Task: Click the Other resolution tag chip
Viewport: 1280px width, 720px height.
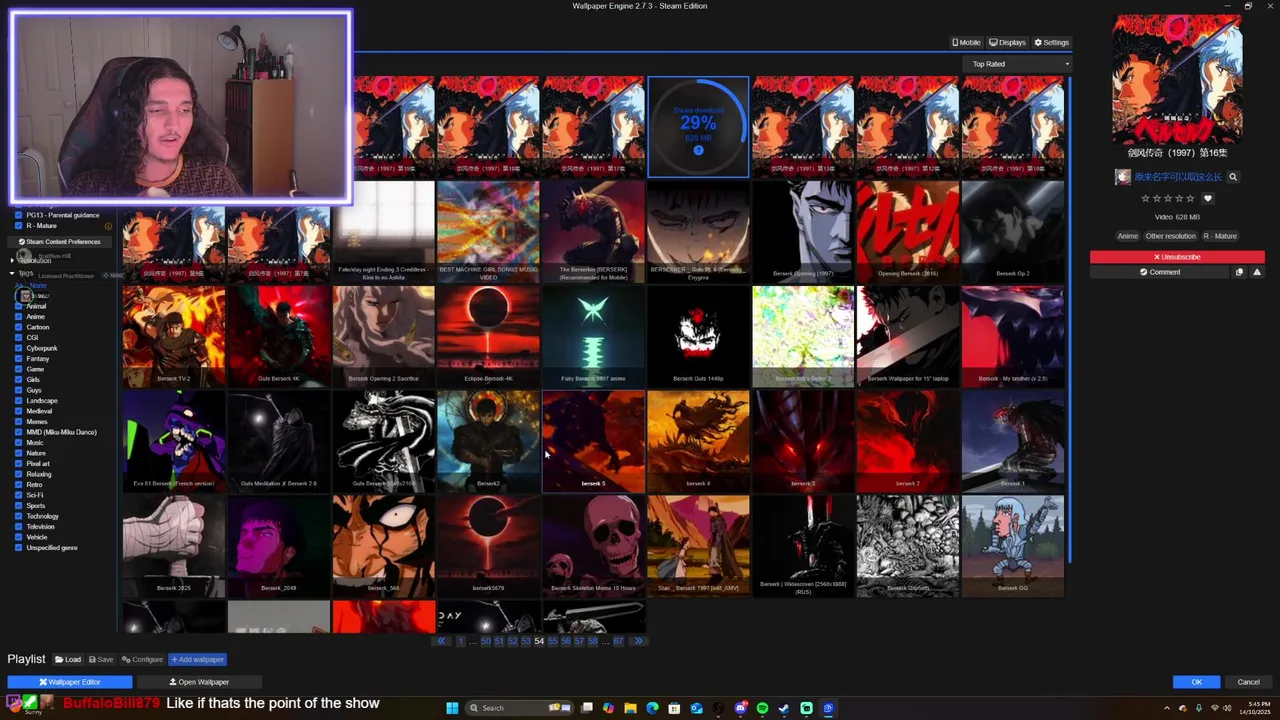Action: pyautogui.click(x=1170, y=236)
